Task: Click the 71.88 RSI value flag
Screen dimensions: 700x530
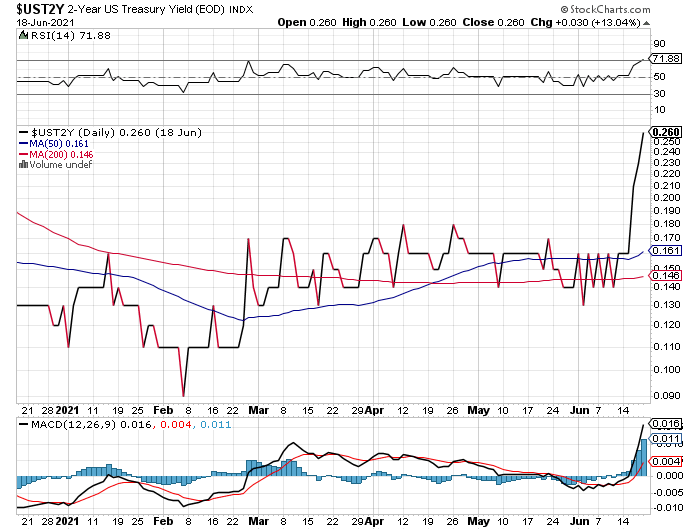Action: click(x=665, y=60)
